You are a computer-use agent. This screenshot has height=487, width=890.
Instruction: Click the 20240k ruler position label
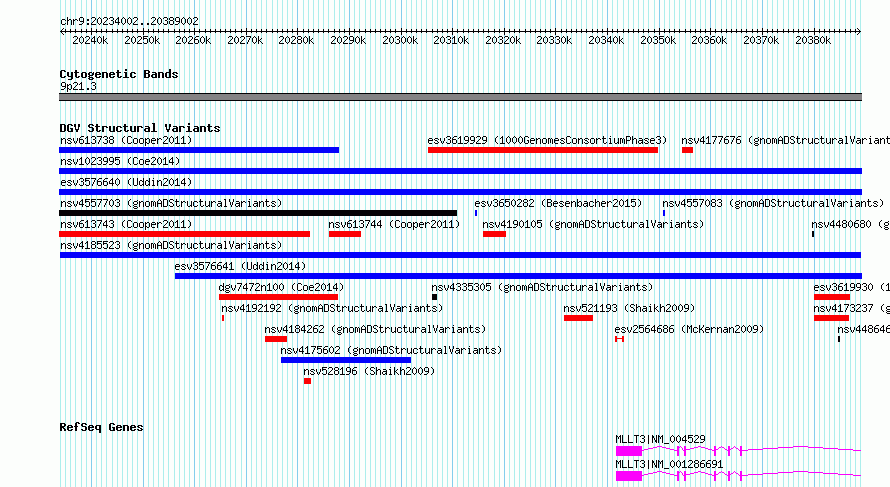(90, 40)
